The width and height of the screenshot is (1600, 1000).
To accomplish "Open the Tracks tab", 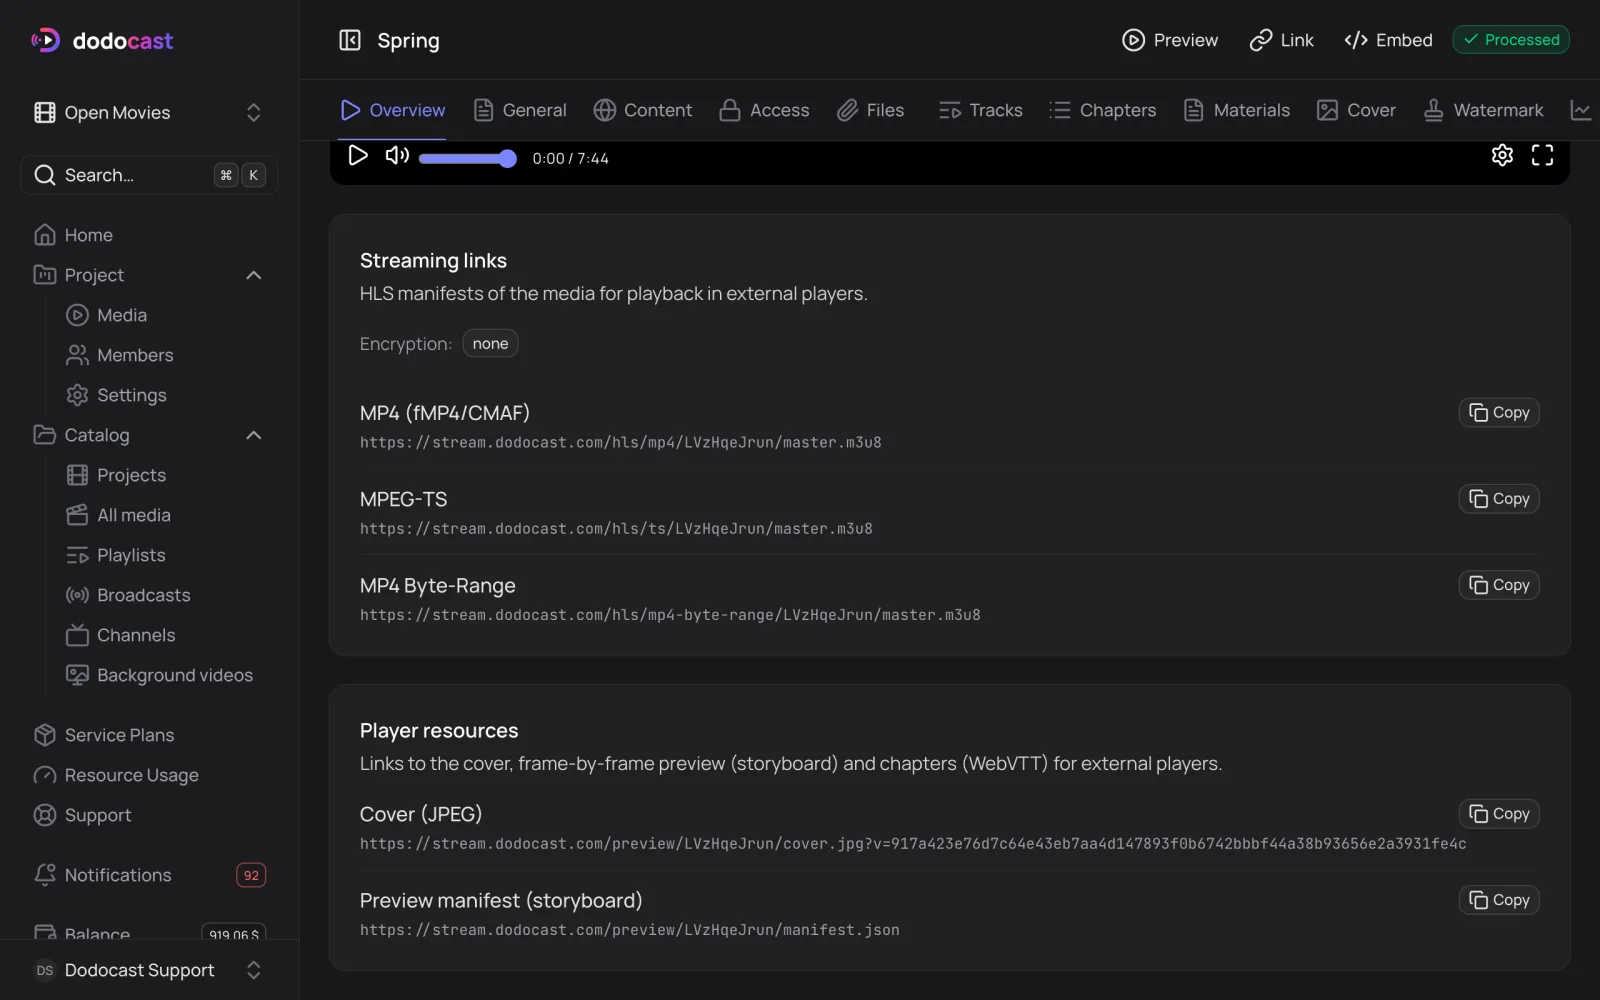I will pos(981,110).
